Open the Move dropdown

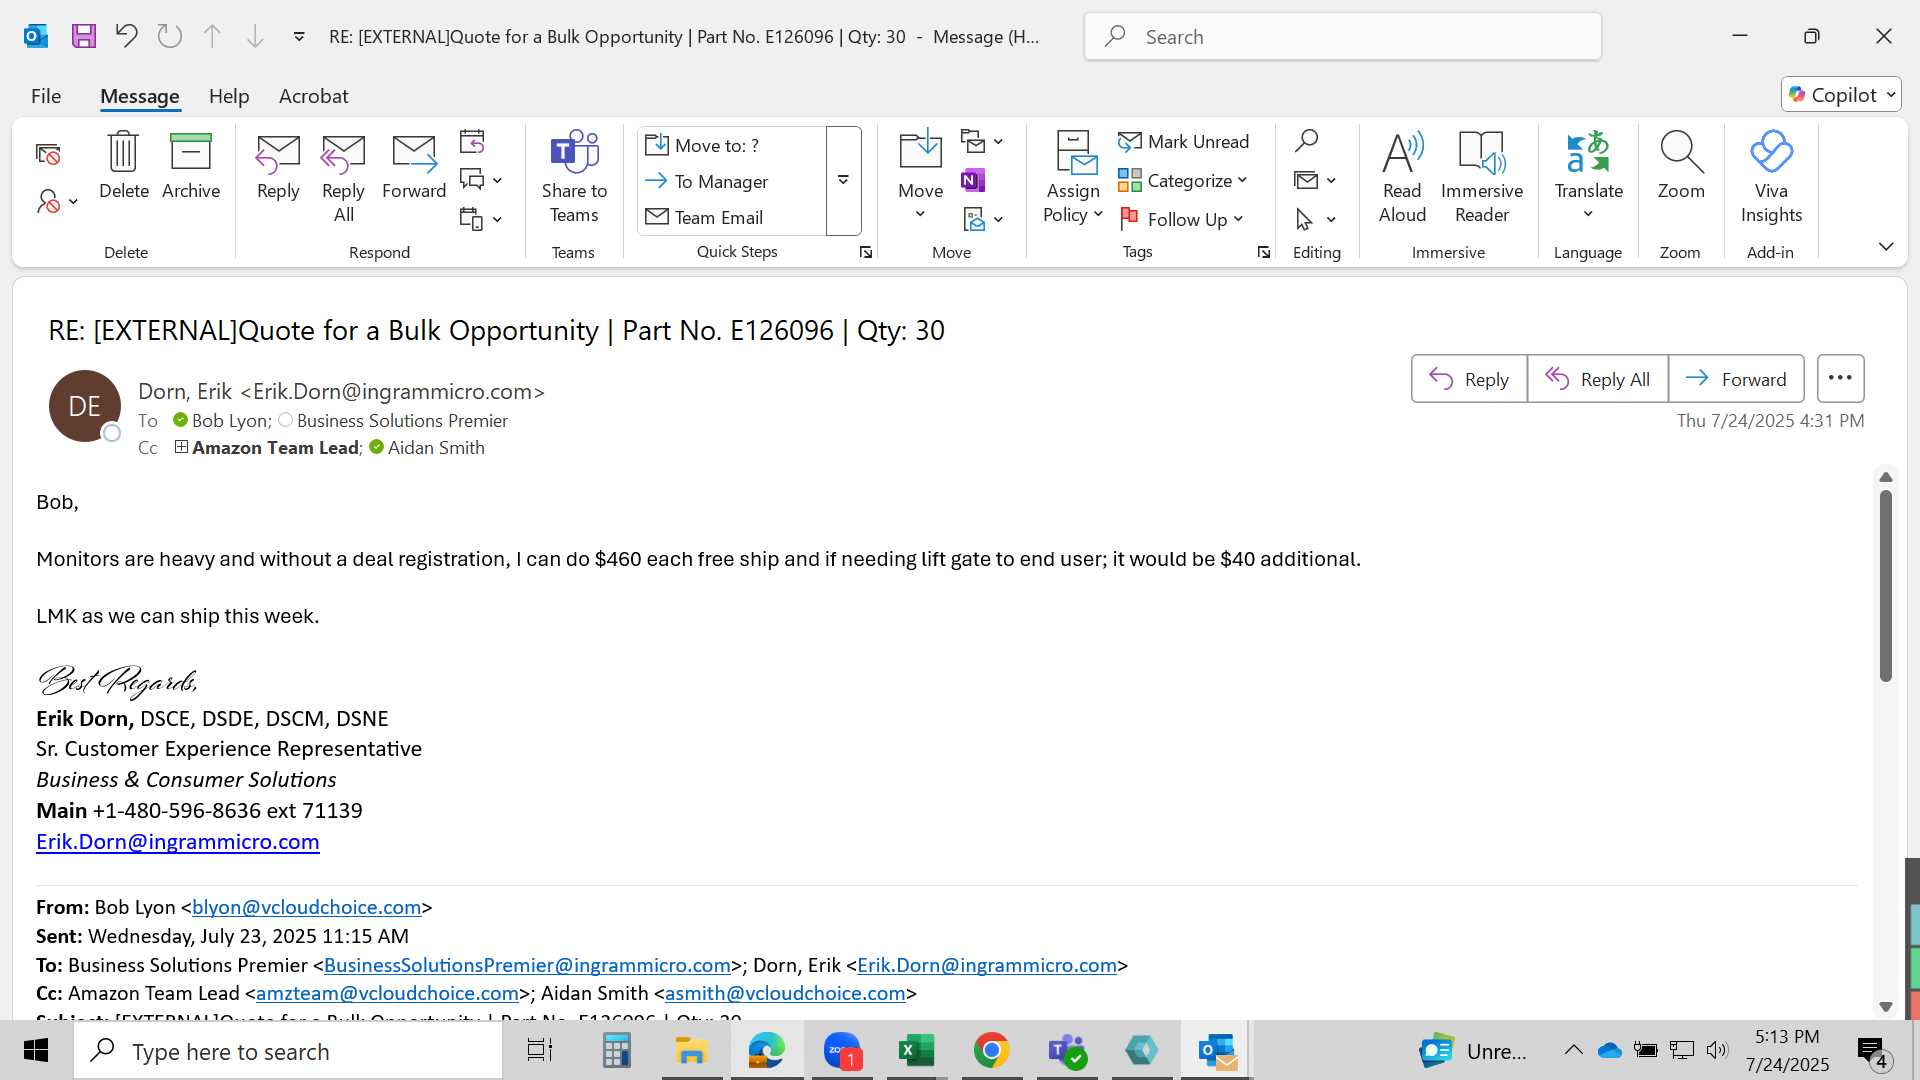(x=920, y=178)
